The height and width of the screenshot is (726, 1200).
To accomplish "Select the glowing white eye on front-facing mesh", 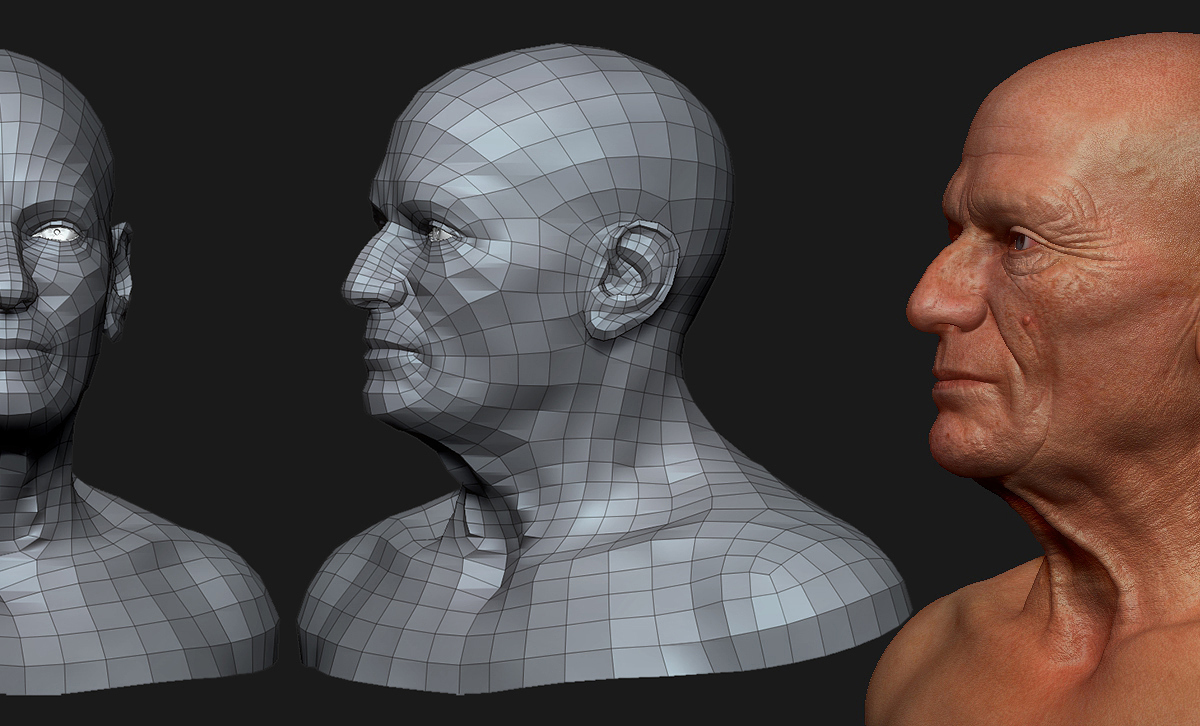I will 58,230.
